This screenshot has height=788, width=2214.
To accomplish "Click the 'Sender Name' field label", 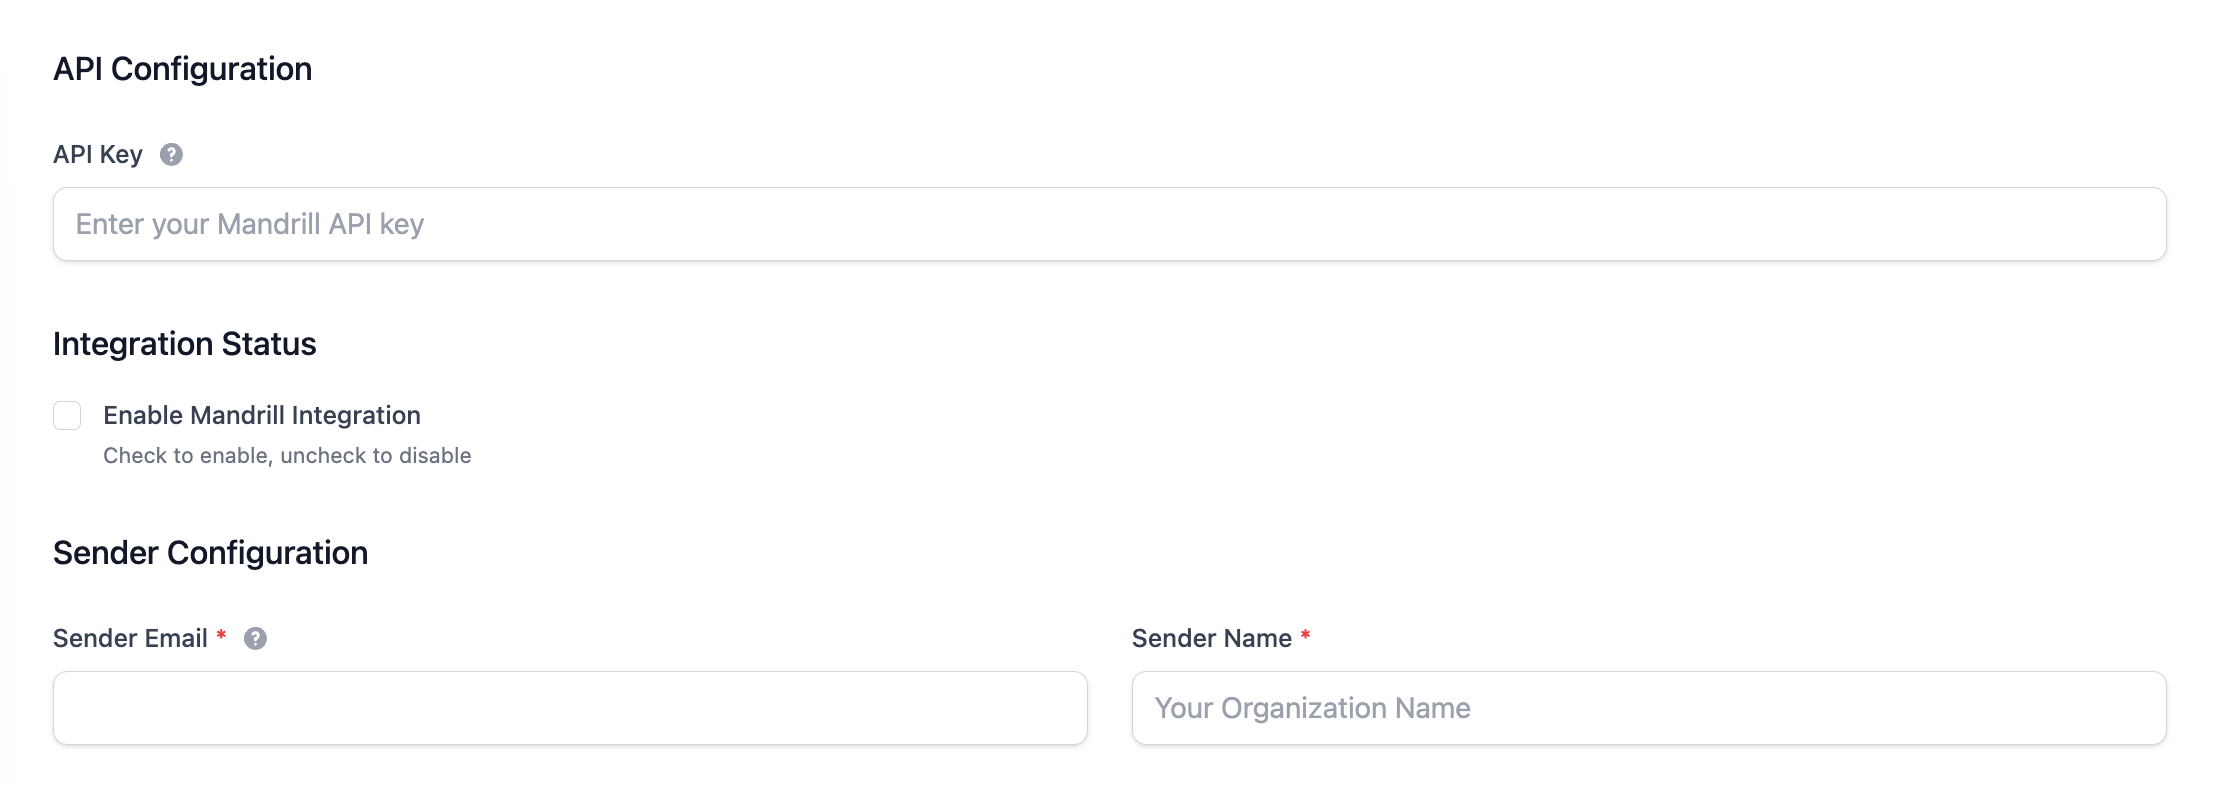I will pyautogui.click(x=1212, y=639).
